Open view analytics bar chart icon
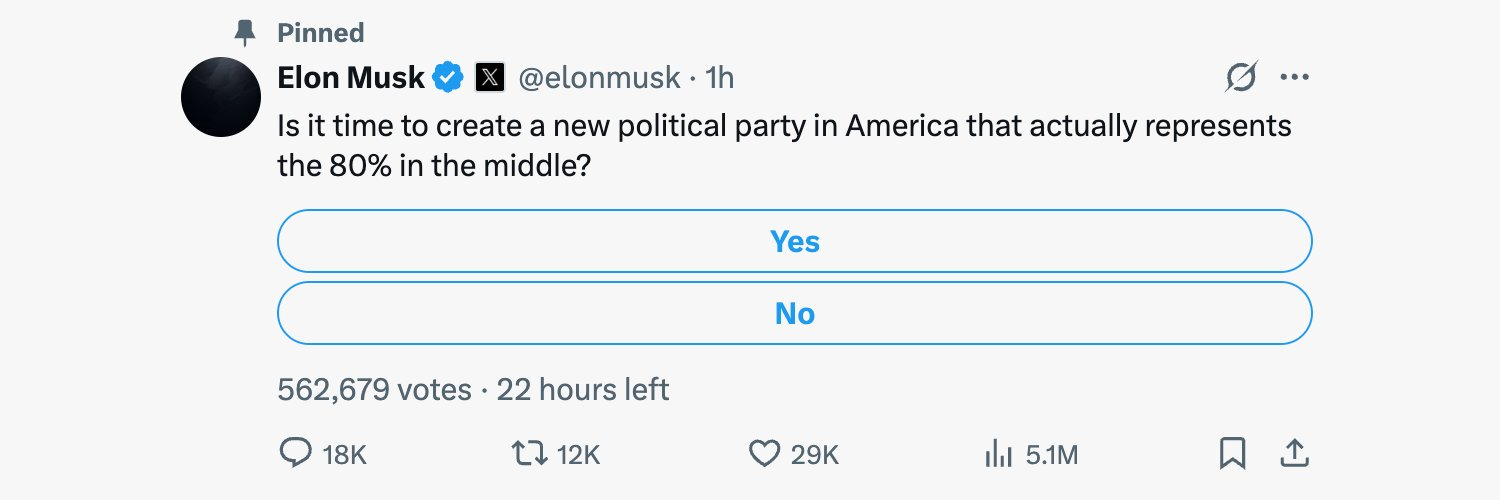The width and height of the screenshot is (1500, 500). tap(999, 455)
